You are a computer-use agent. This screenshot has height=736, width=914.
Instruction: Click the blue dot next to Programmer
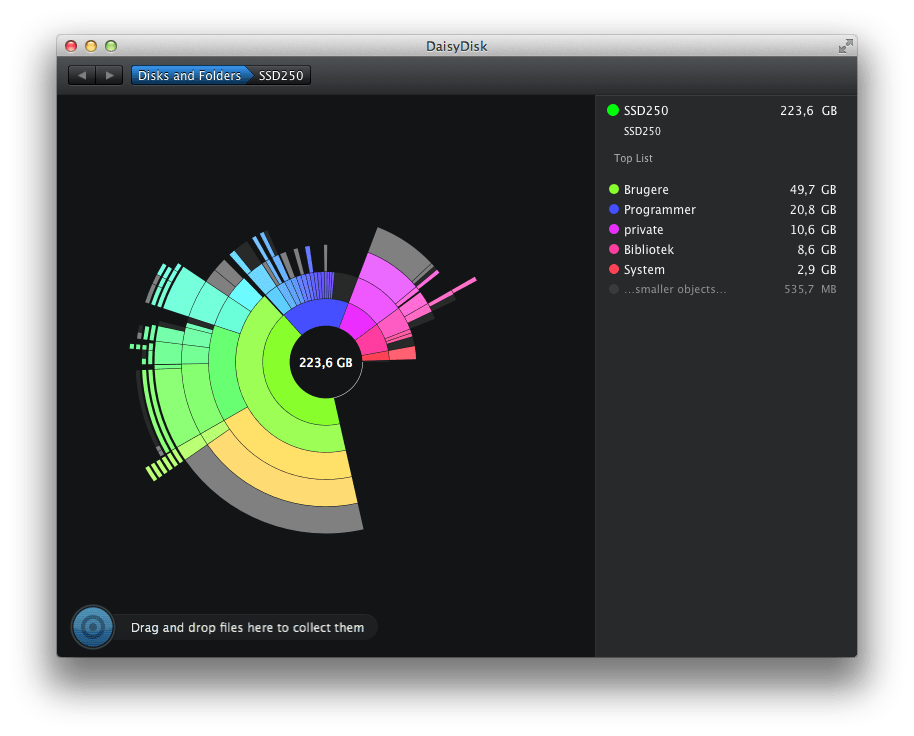[x=611, y=209]
